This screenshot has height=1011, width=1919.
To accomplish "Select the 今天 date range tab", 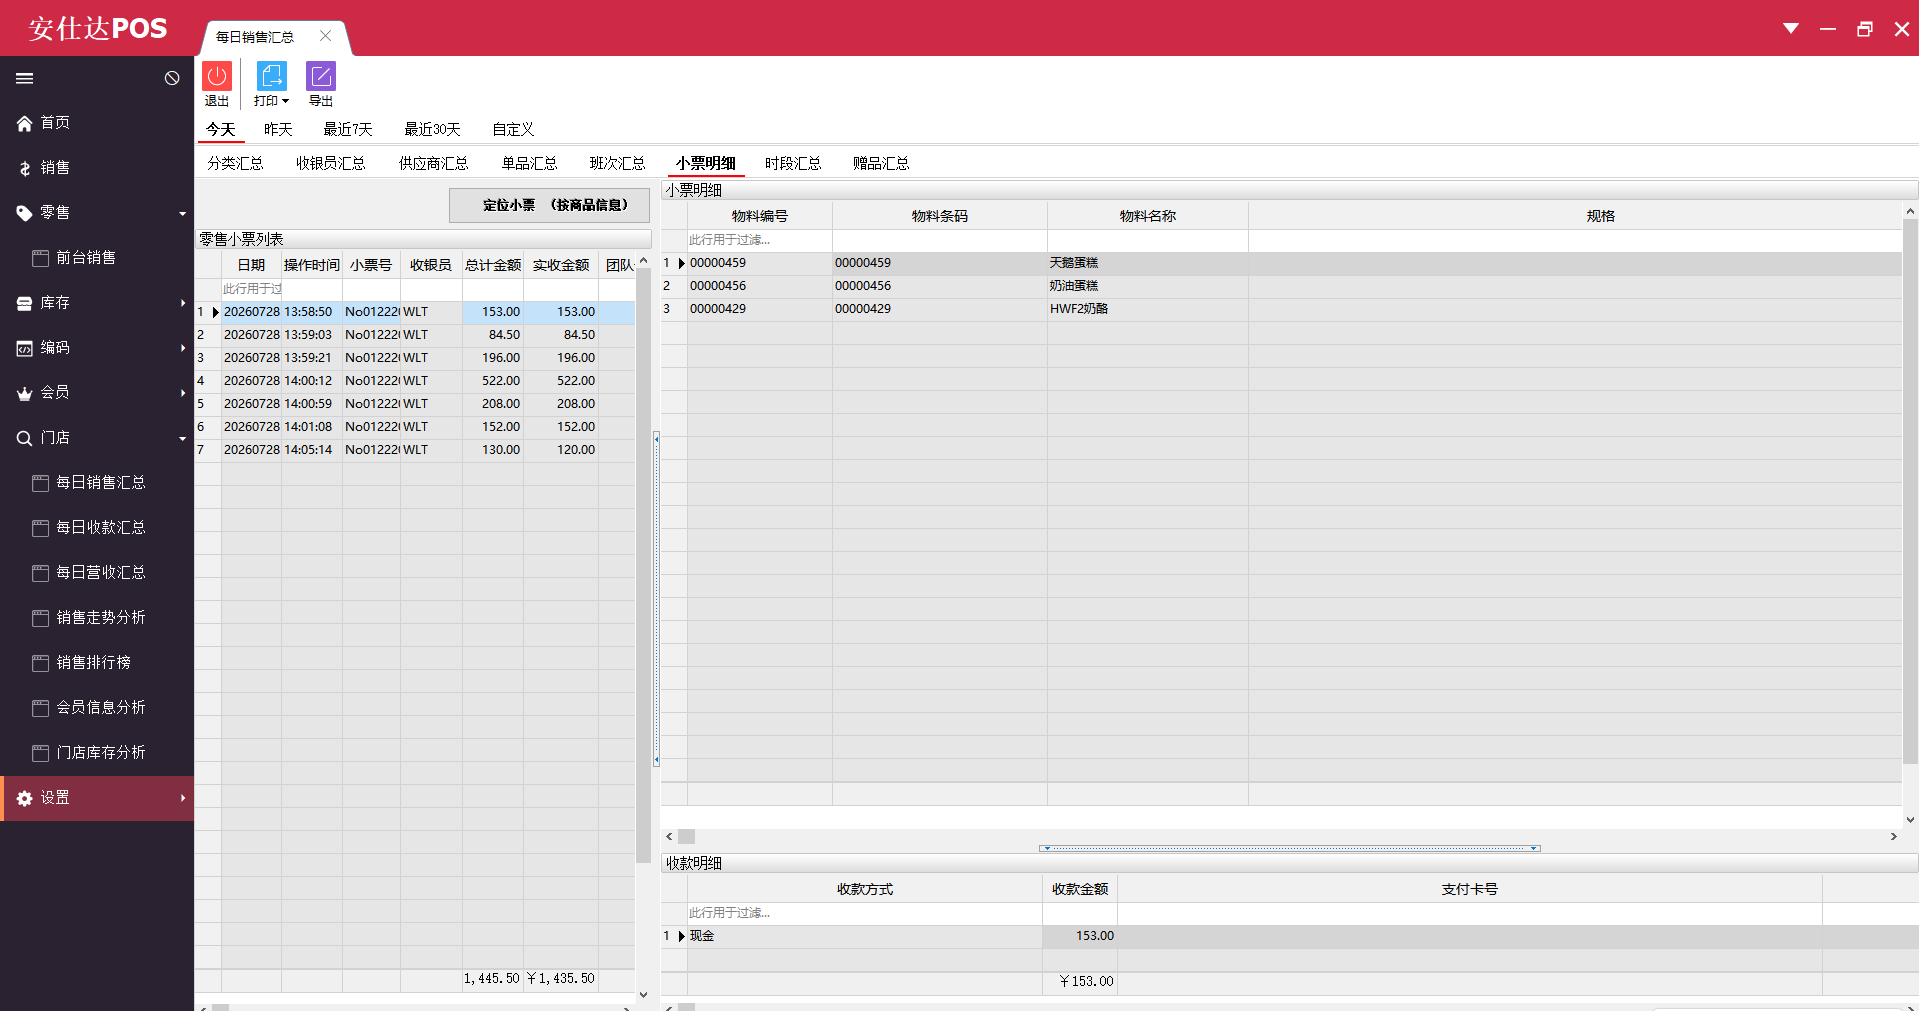I will [221, 129].
